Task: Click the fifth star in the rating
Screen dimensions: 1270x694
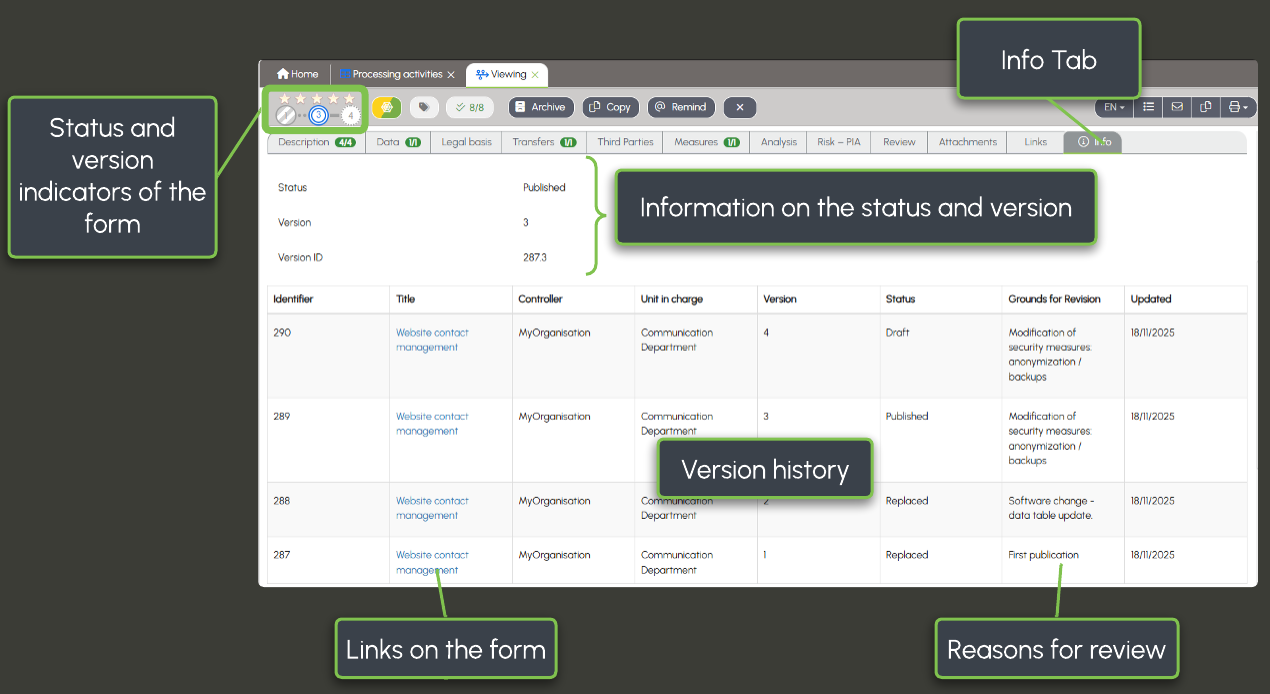Action: click(349, 98)
